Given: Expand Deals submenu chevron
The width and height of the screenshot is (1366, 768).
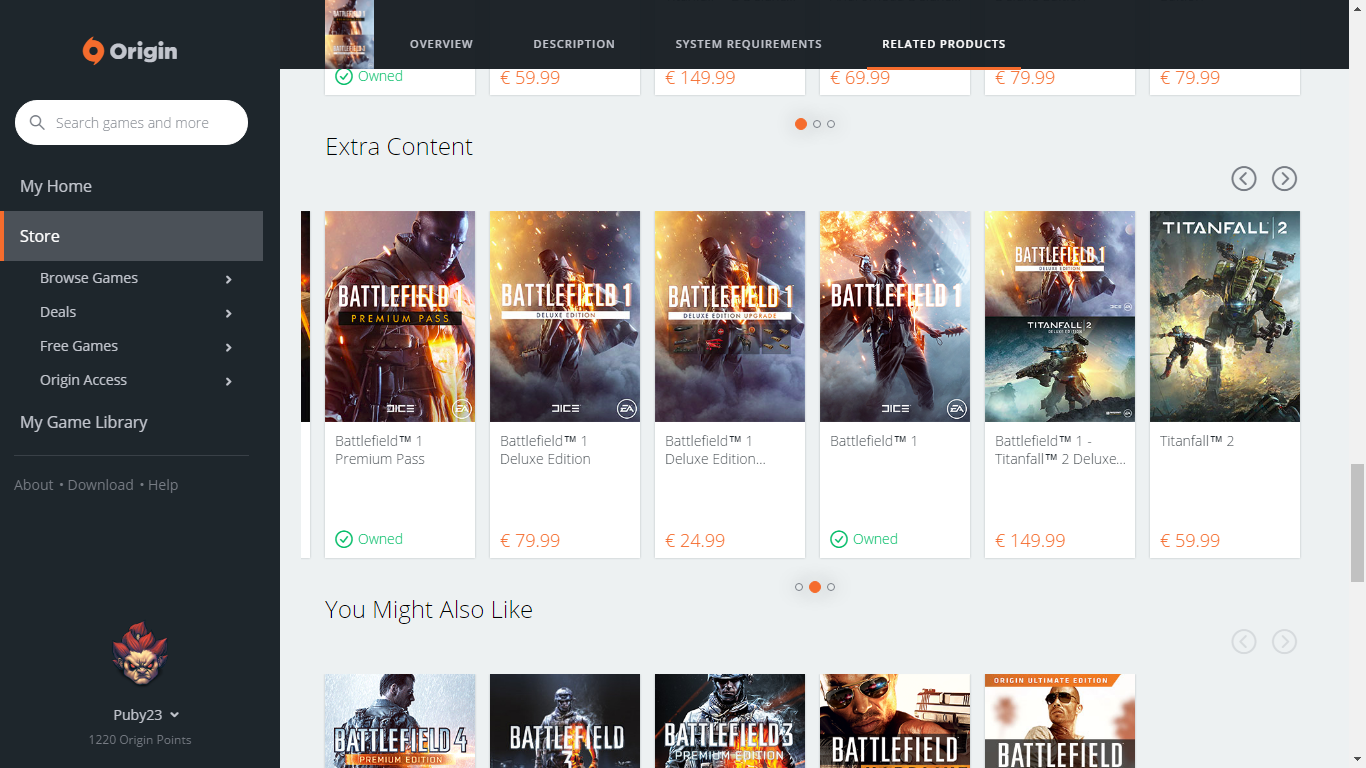Looking at the screenshot, I should [229, 313].
